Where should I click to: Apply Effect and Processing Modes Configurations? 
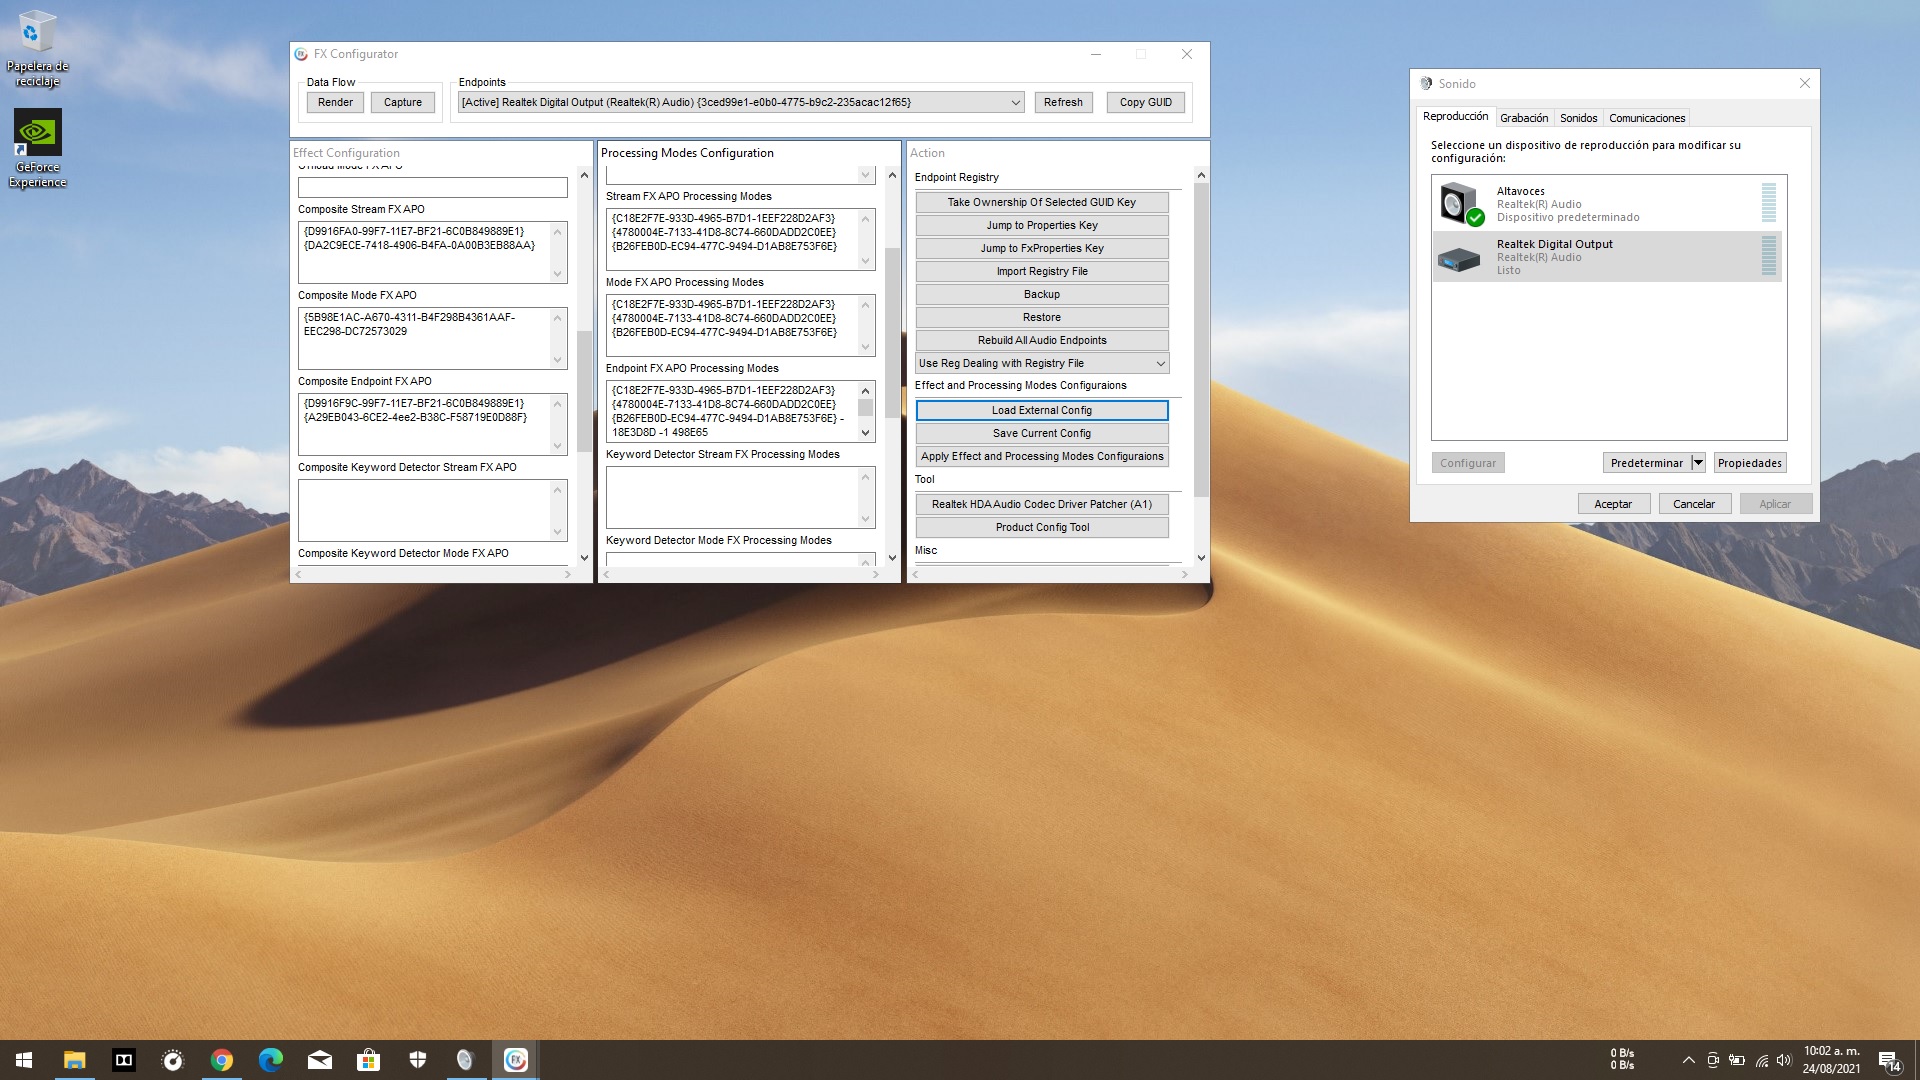(x=1042, y=456)
